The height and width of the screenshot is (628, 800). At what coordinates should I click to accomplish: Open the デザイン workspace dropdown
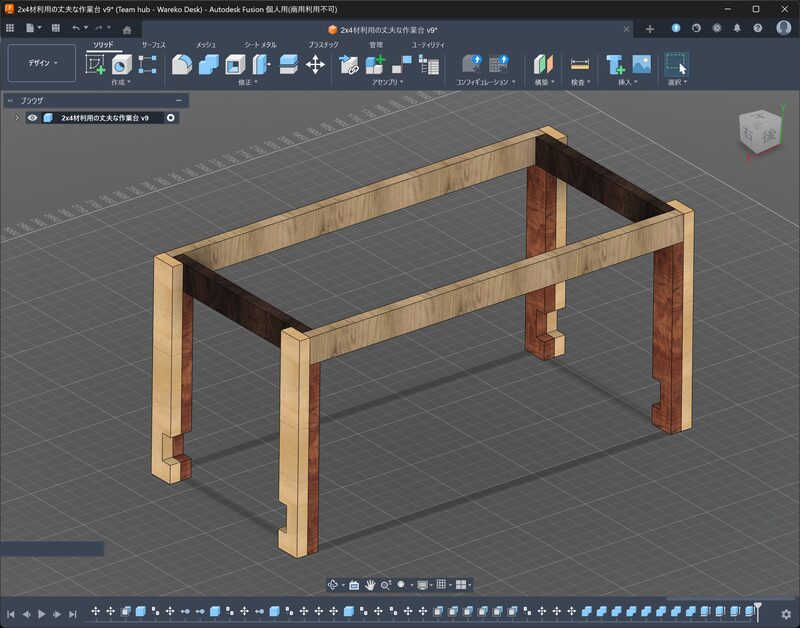42,63
